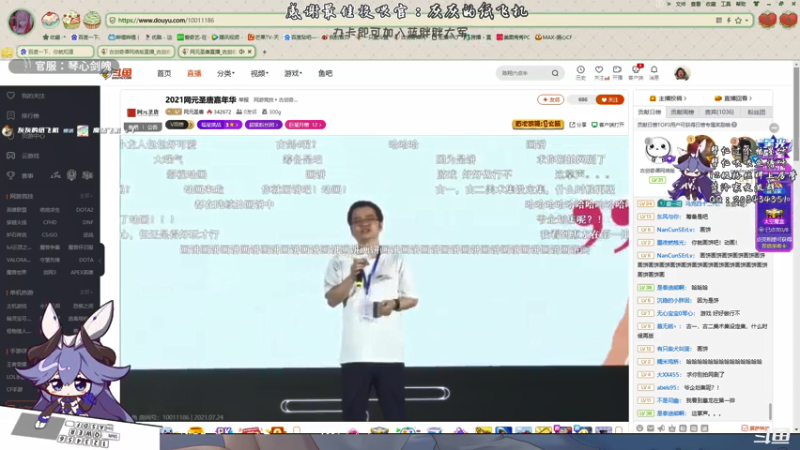Screen dimensions: 800x450
Task: Open CS:GO category in sidebar
Action: [x=49, y=235]
